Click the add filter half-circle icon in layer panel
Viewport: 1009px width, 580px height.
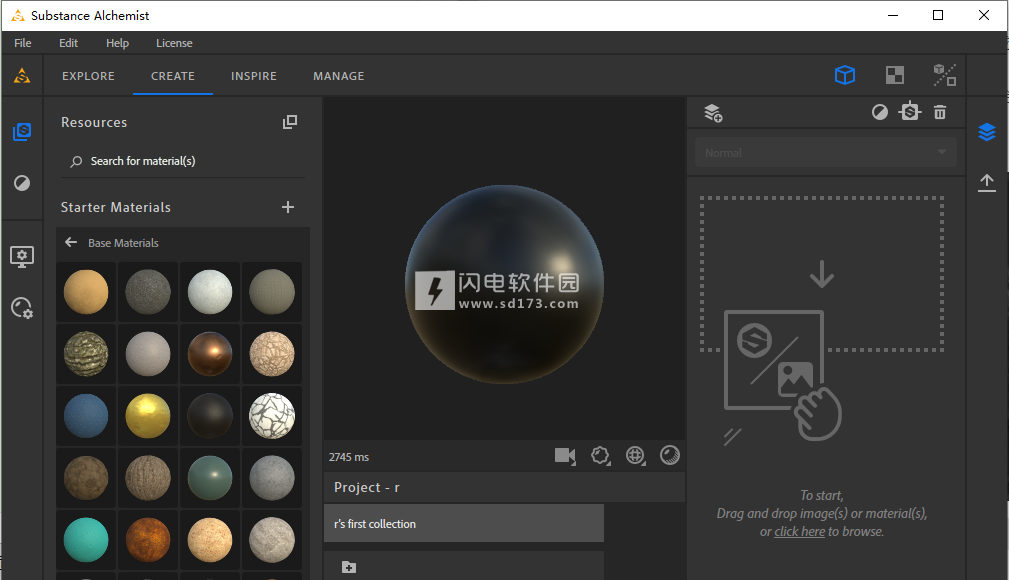pos(880,113)
